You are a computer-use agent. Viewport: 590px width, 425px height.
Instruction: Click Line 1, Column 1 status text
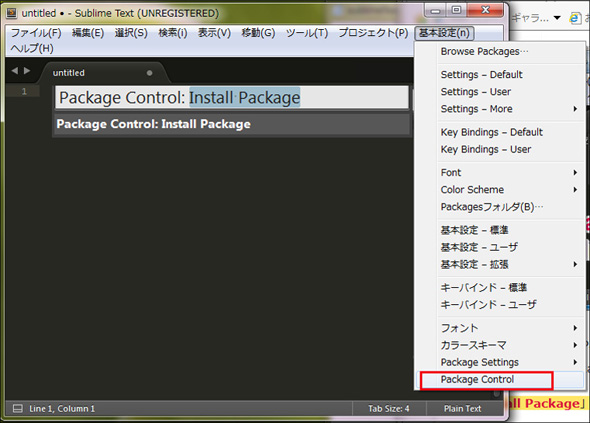(62, 408)
